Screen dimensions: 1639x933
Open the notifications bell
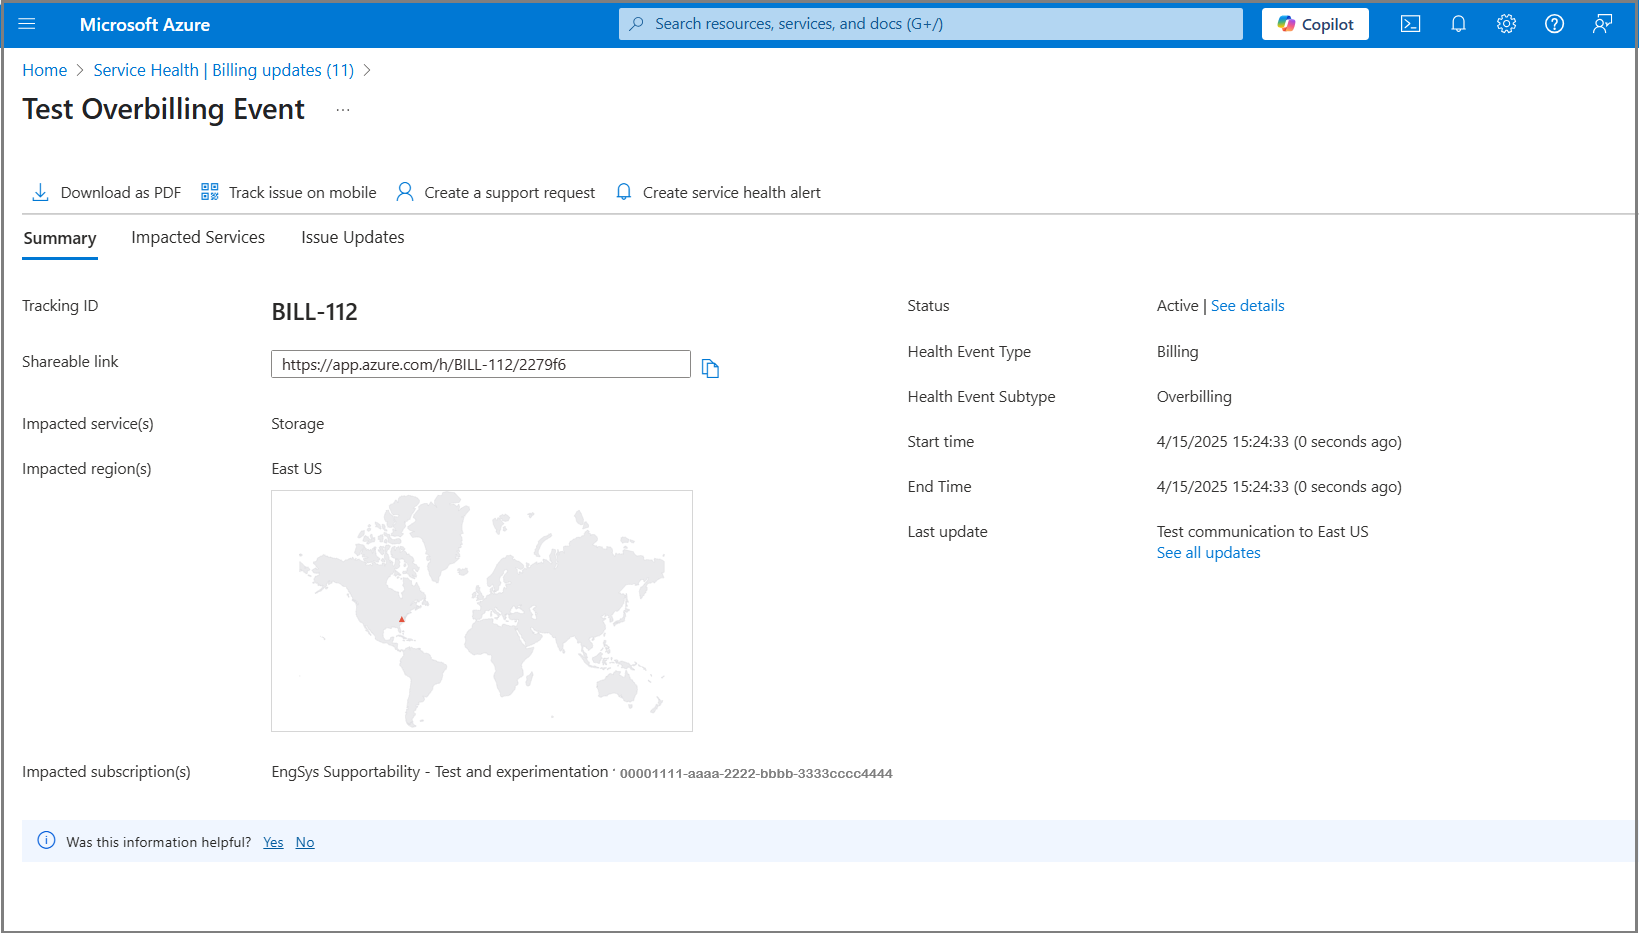tap(1458, 24)
